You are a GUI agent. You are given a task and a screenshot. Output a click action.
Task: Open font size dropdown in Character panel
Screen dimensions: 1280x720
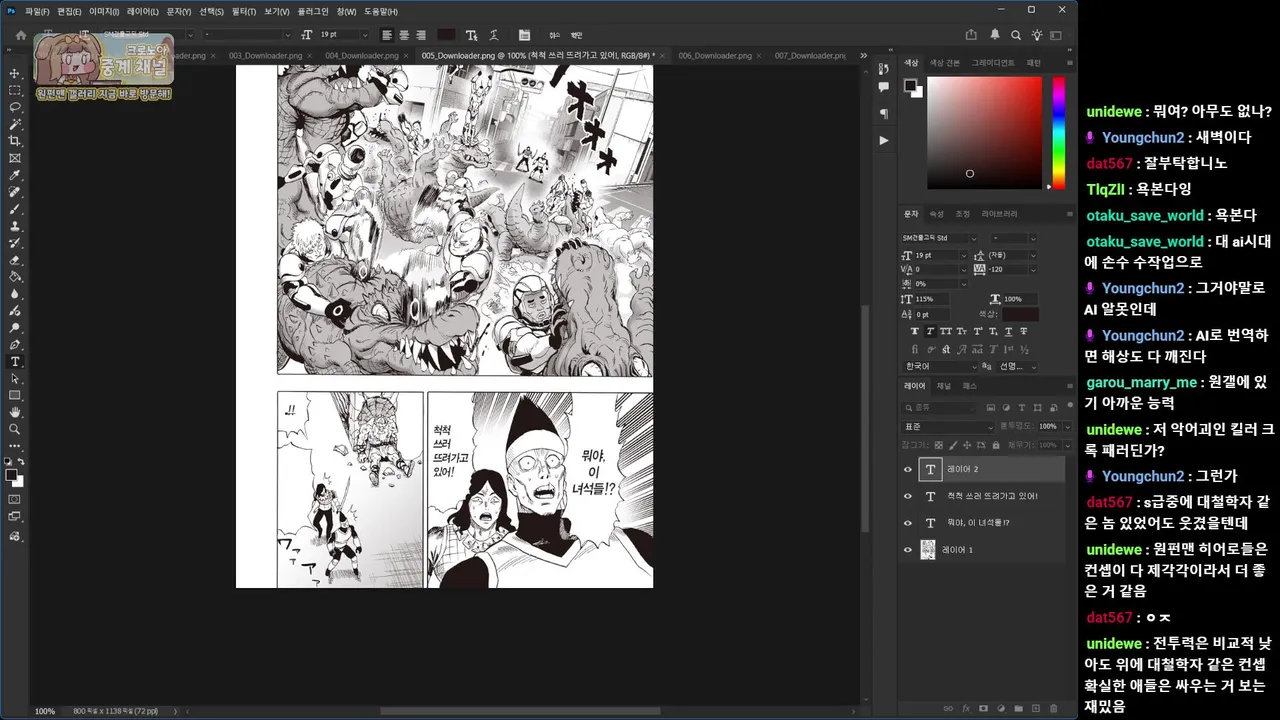(964, 256)
